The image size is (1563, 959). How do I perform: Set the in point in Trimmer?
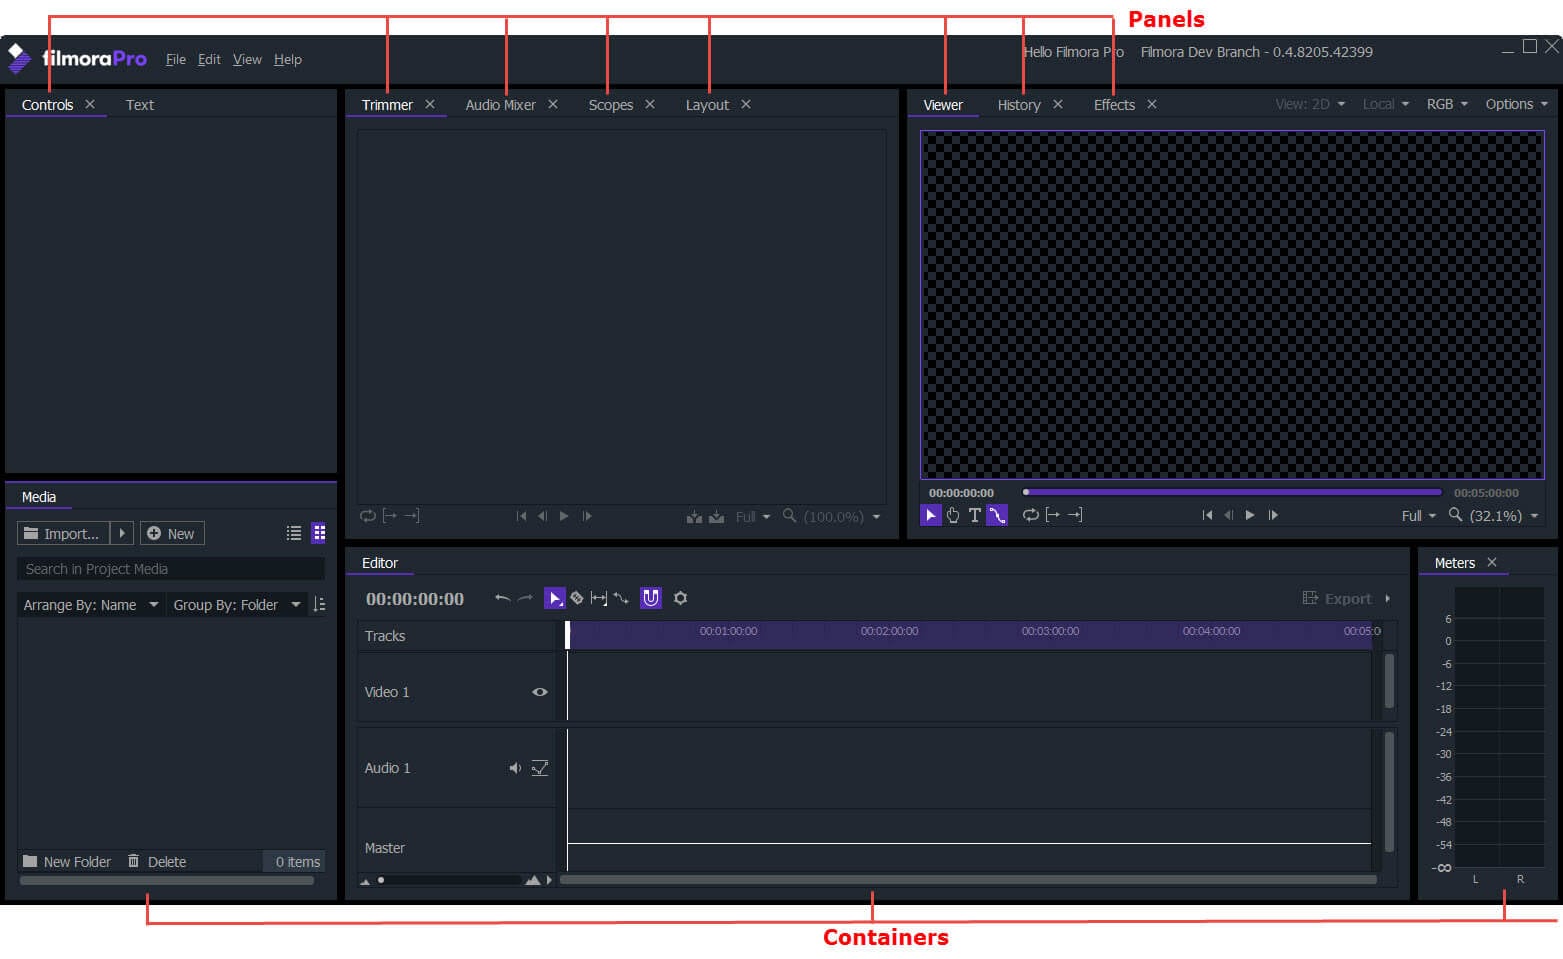(x=390, y=516)
